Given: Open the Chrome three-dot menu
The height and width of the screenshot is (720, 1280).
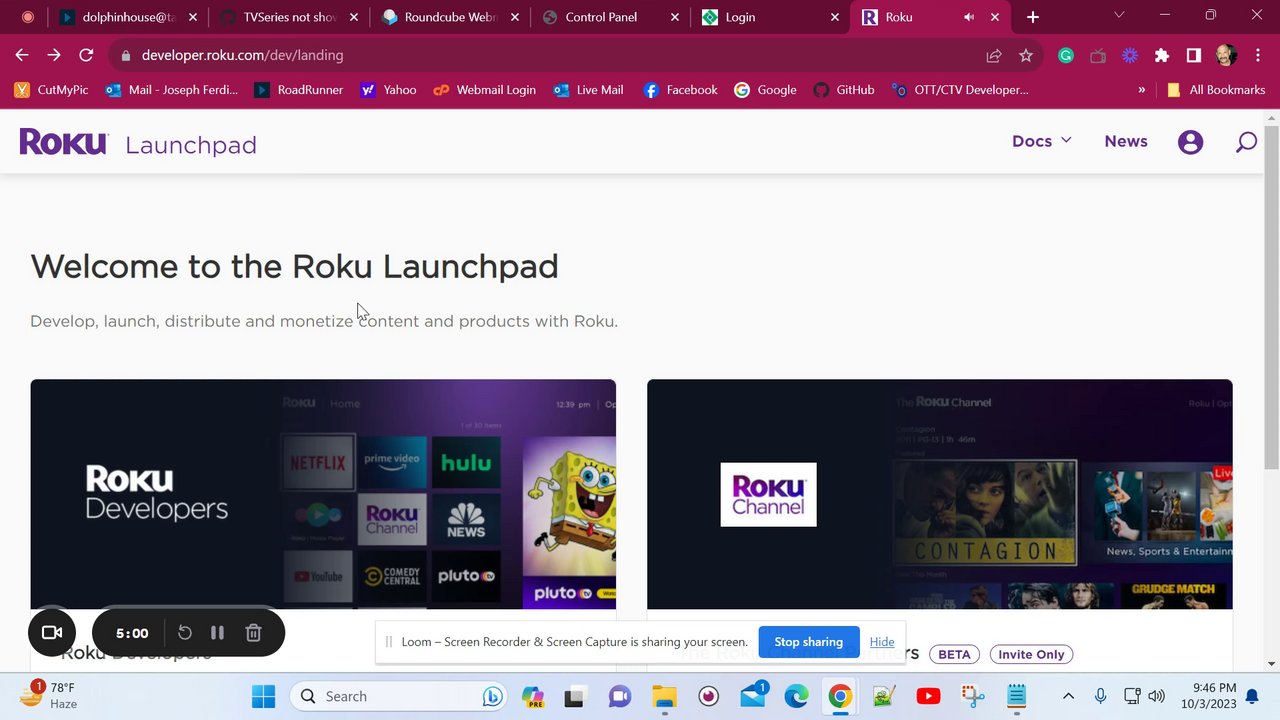Looking at the screenshot, I should (x=1257, y=55).
